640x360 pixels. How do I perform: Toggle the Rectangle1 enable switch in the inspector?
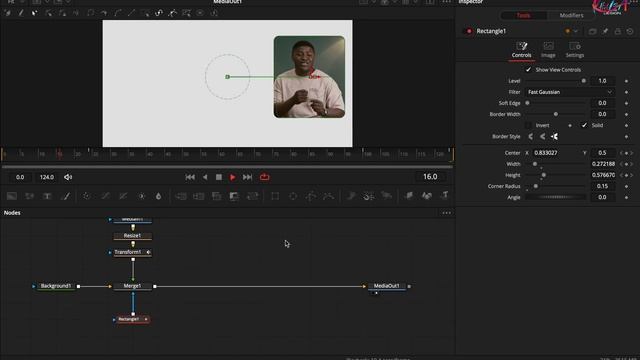tap(469, 31)
